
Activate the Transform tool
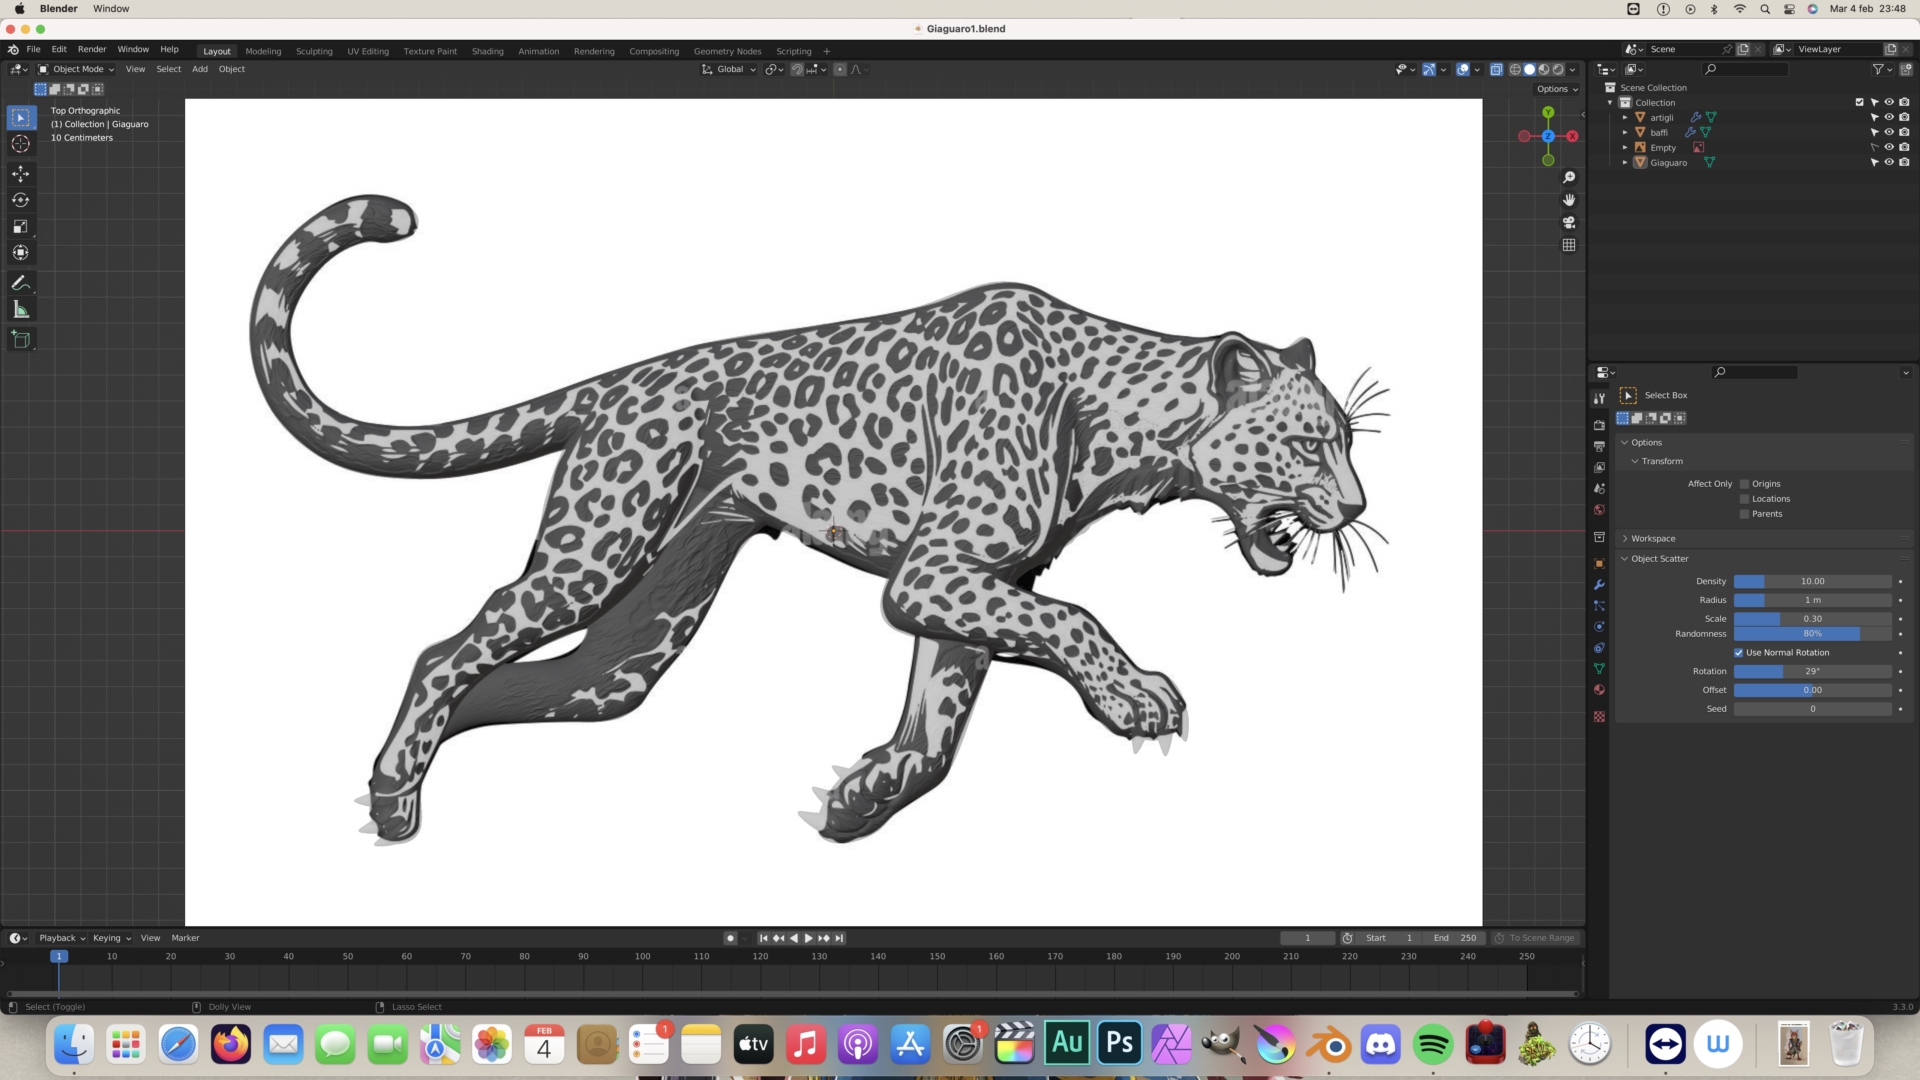tap(20, 253)
